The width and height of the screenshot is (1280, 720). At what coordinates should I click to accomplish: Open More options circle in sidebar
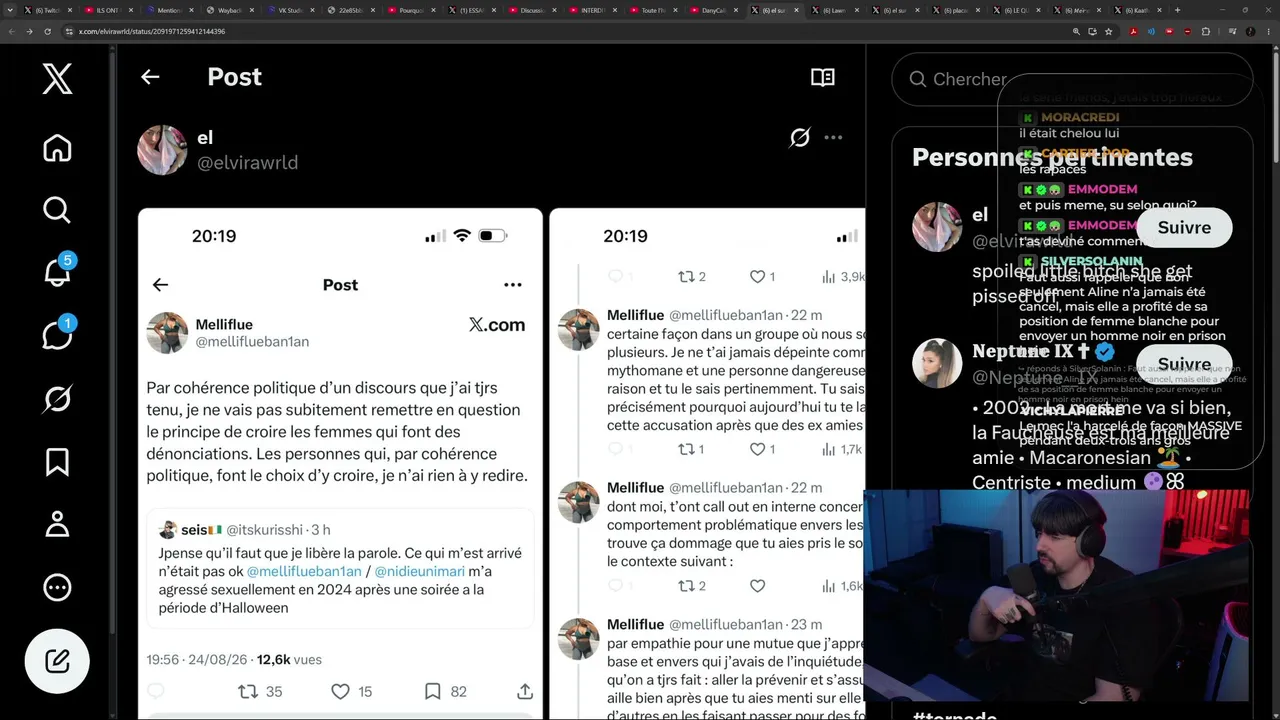(x=57, y=587)
